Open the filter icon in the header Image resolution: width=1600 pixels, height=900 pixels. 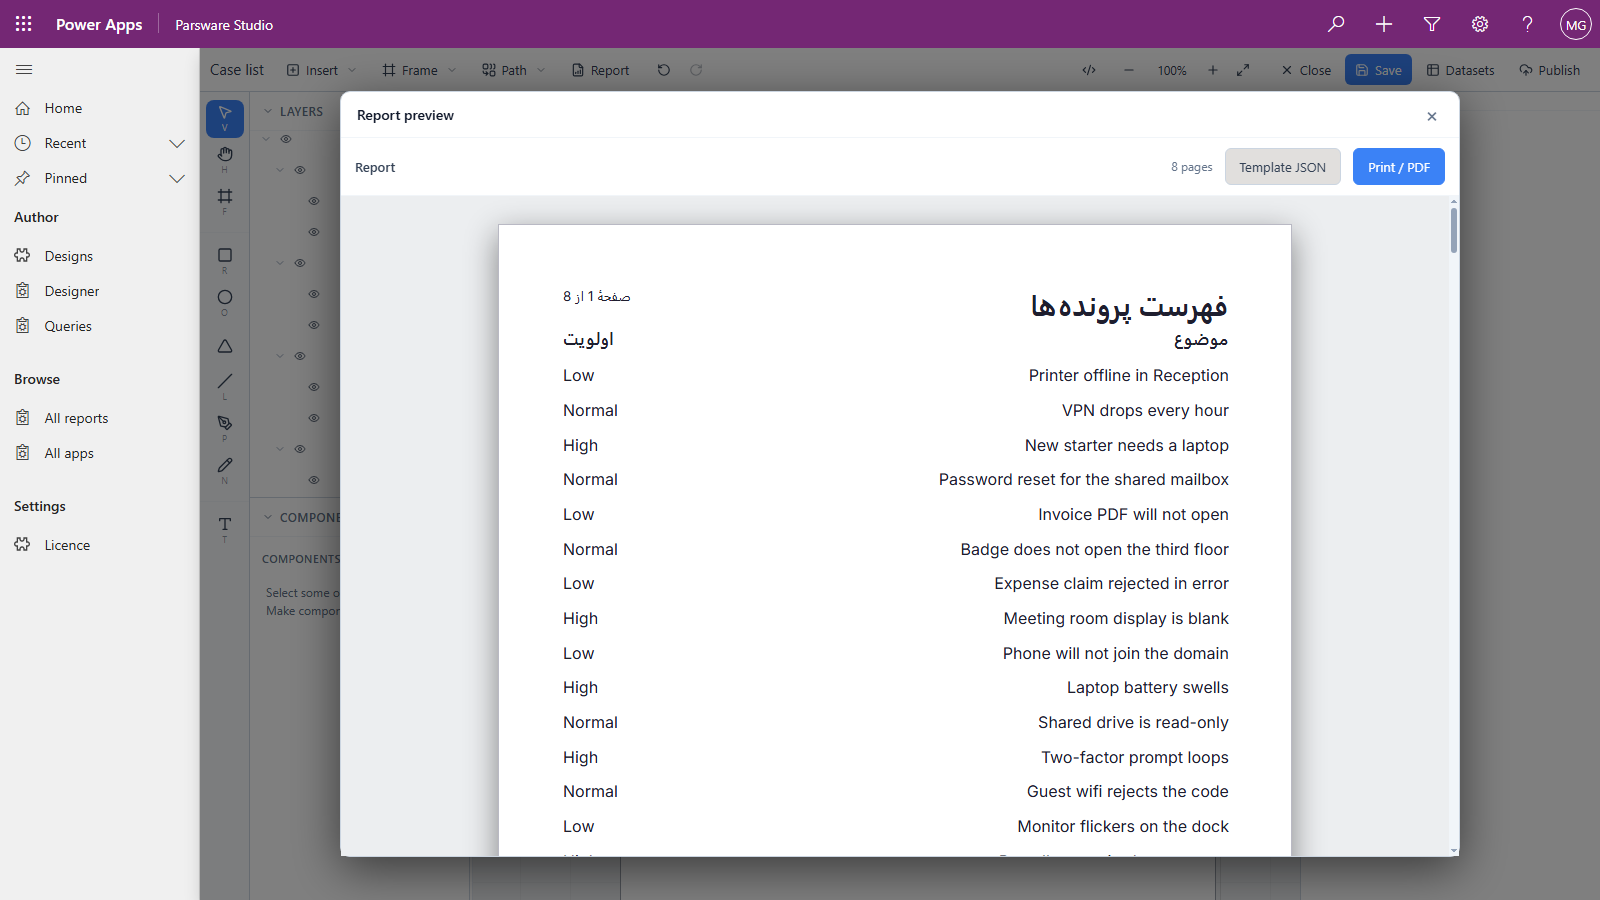click(1432, 24)
